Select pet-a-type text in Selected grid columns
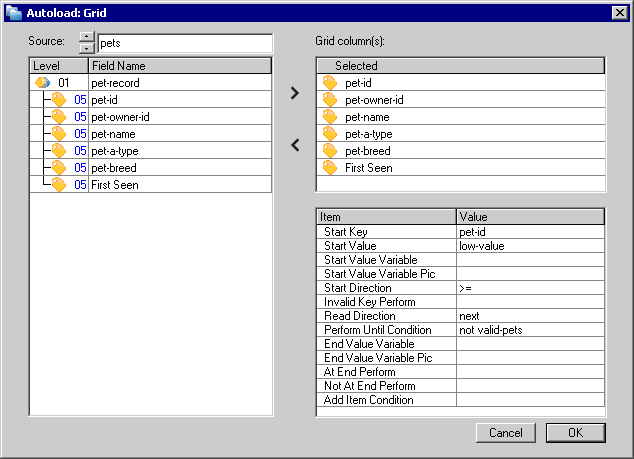The width and height of the screenshot is (634, 459). coord(369,134)
